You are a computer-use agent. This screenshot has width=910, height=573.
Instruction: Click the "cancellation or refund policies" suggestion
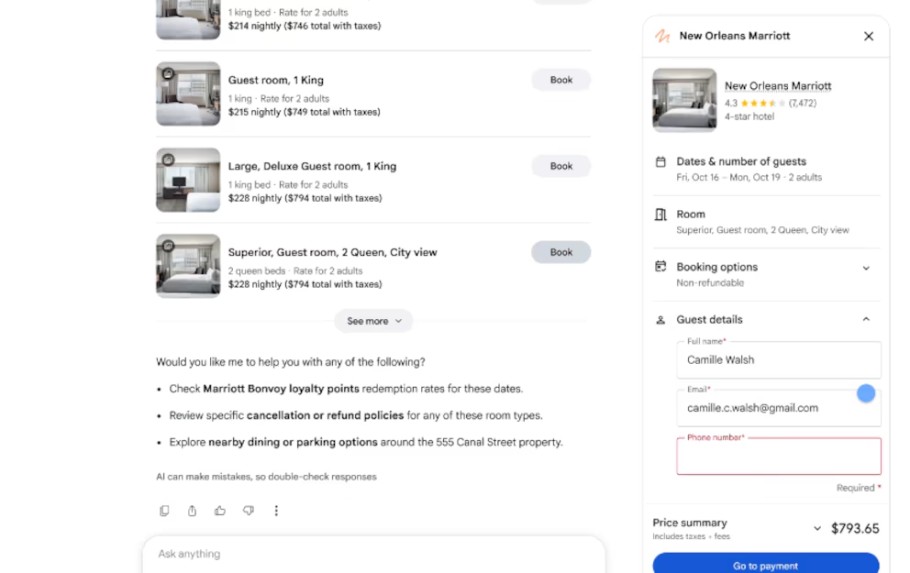pyautogui.click(x=325, y=416)
